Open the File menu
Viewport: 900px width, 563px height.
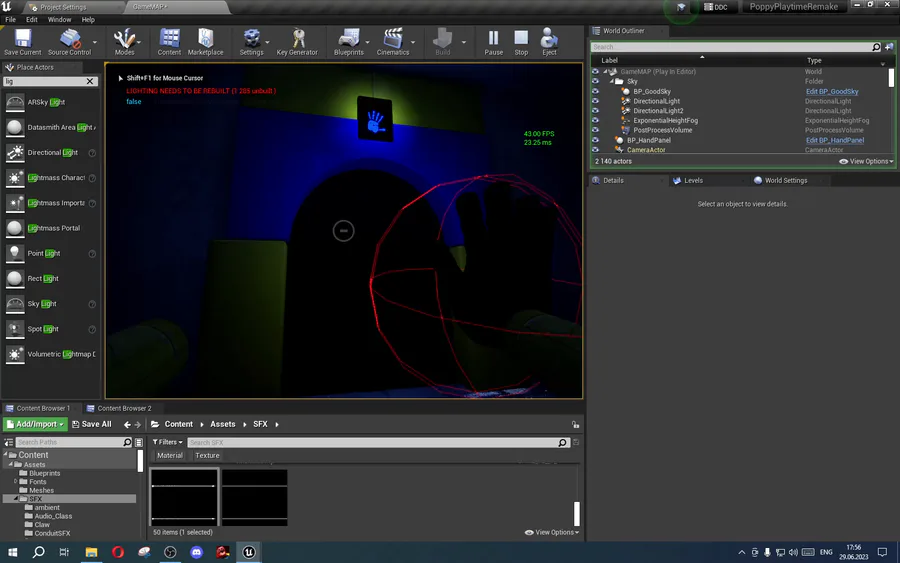click(x=10, y=20)
